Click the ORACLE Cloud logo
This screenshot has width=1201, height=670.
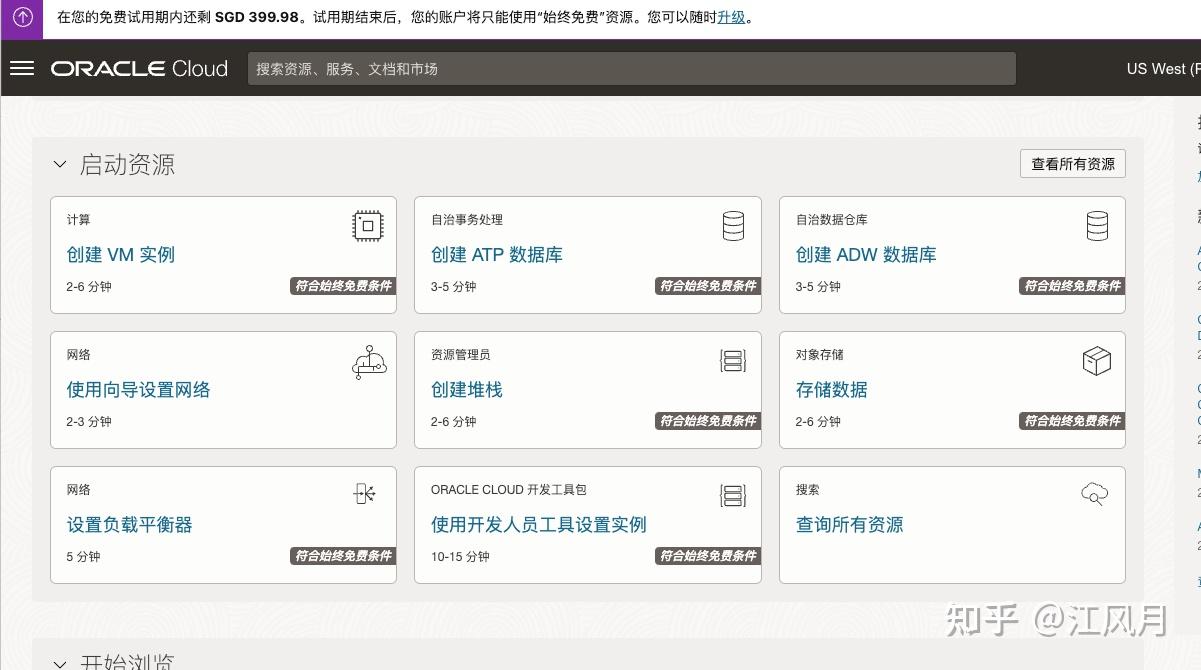tap(139, 68)
